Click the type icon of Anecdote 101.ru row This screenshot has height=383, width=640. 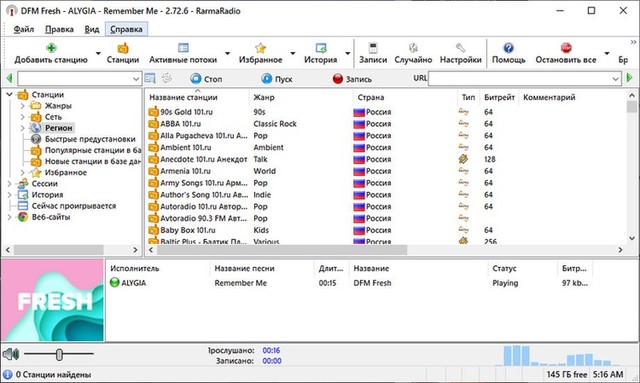click(x=463, y=159)
